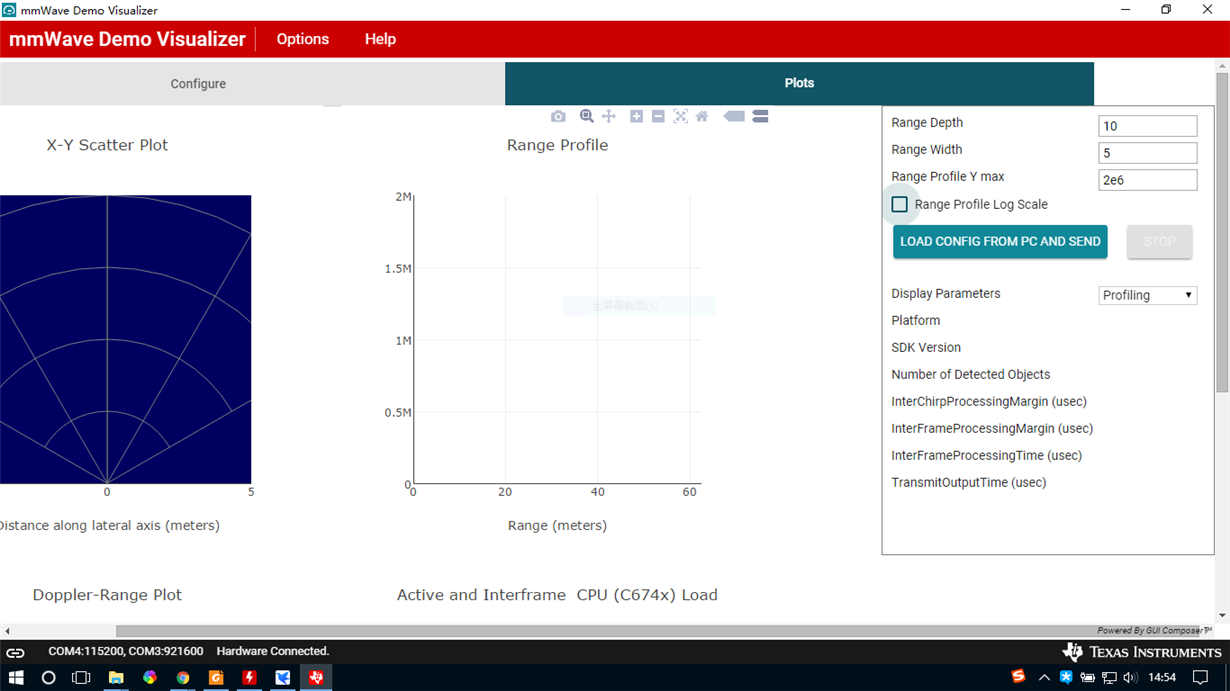1230x691 pixels.
Task: Show hidden system tray icons
Action: coord(1044,677)
